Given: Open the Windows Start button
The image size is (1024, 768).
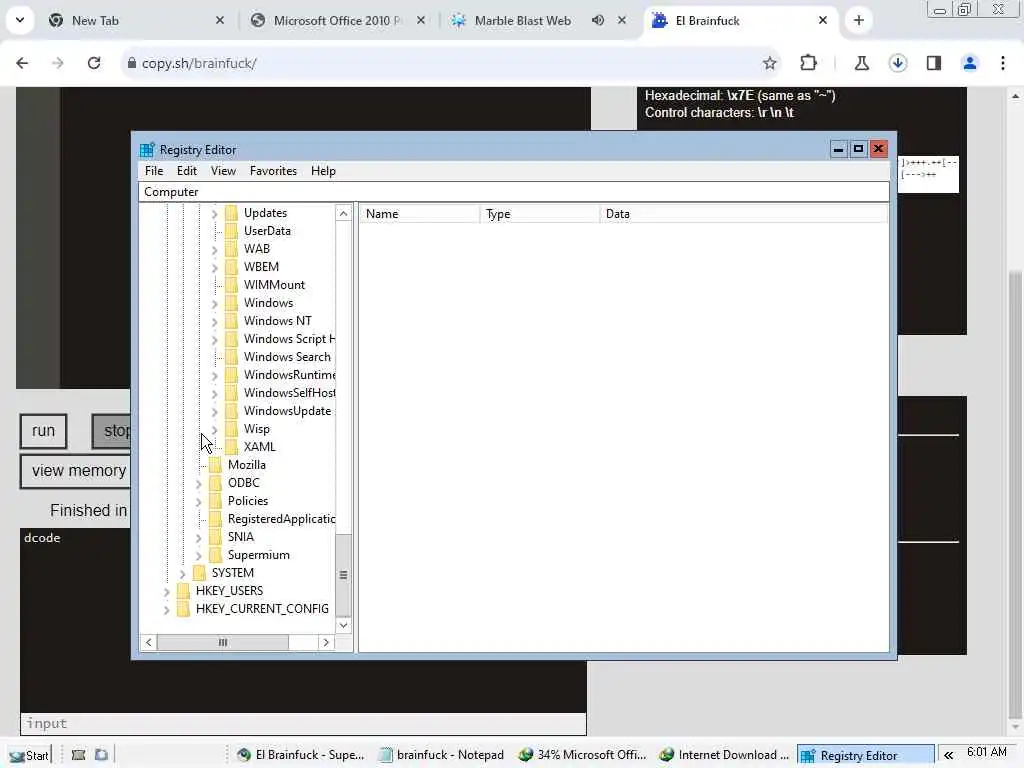Looking at the screenshot, I should (29, 756).
